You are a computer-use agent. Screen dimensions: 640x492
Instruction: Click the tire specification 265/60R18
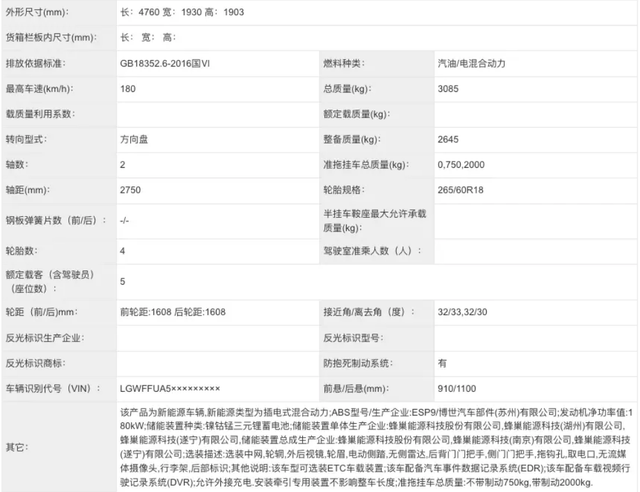(462, 188)
